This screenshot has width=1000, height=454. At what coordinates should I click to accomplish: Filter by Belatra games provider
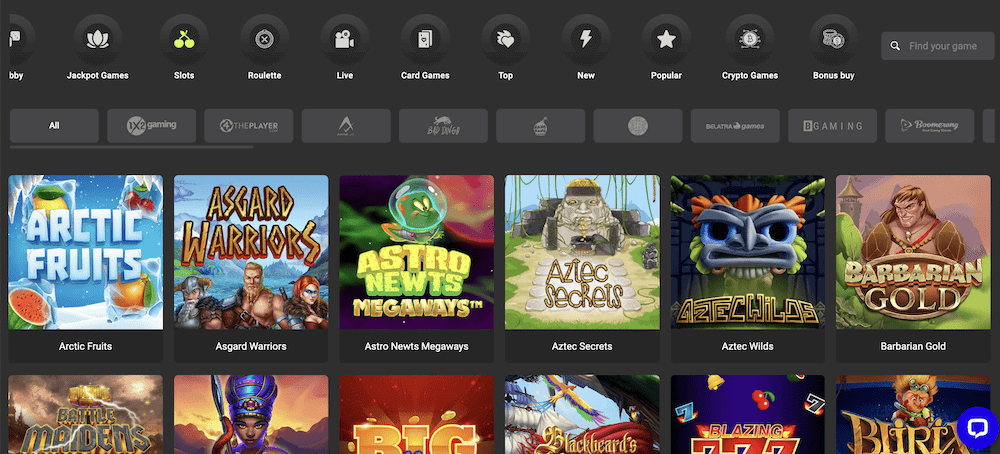coord(735,126)
